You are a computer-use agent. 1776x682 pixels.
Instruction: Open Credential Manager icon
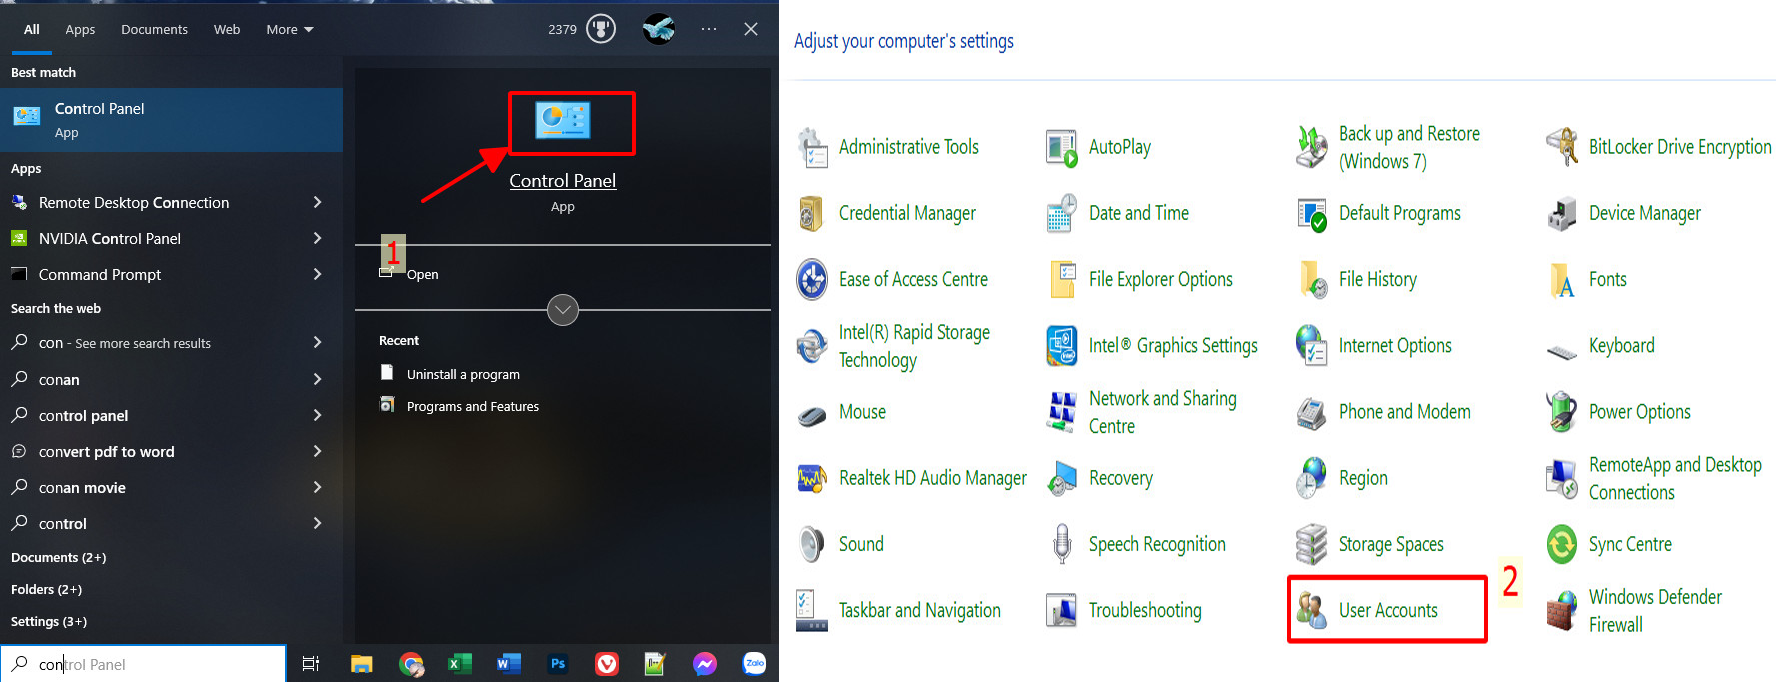point(812,213)
